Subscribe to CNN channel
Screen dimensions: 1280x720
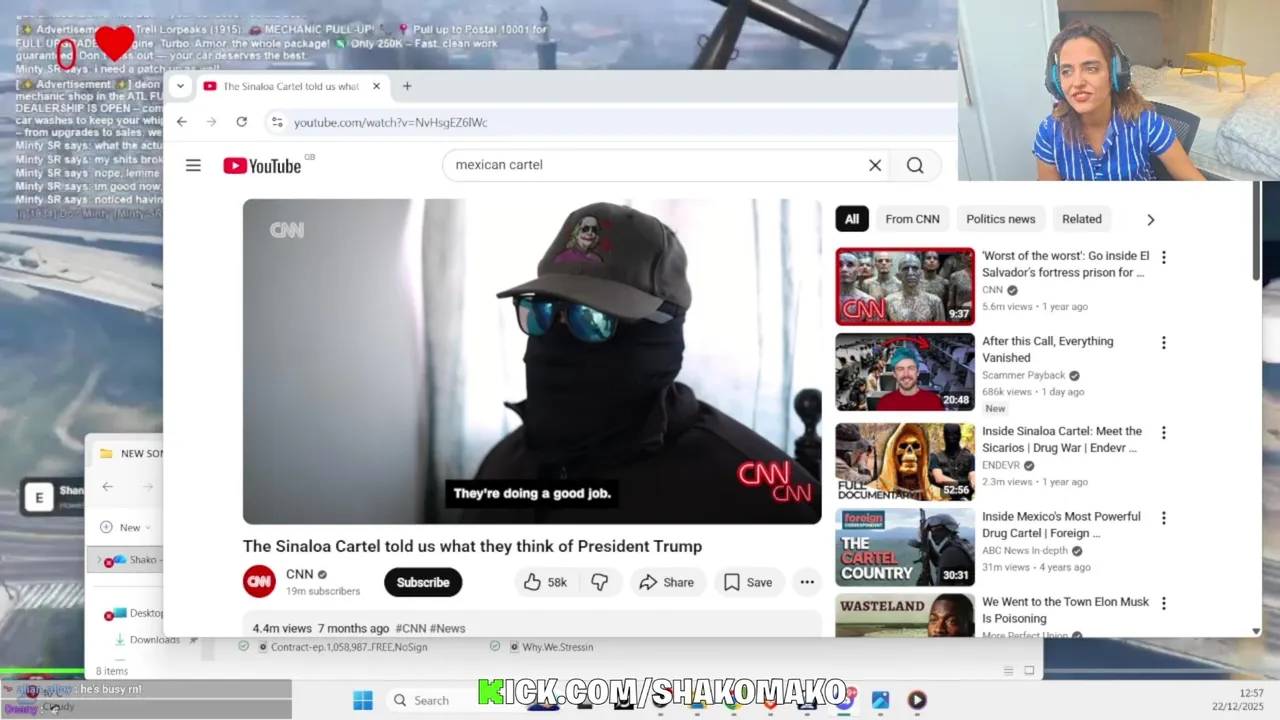point(423,582)
